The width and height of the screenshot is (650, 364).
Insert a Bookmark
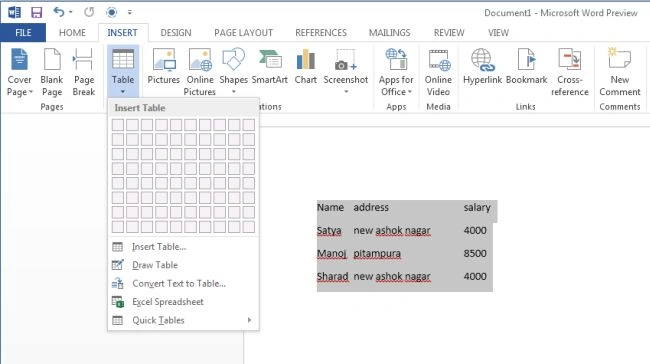526,66
